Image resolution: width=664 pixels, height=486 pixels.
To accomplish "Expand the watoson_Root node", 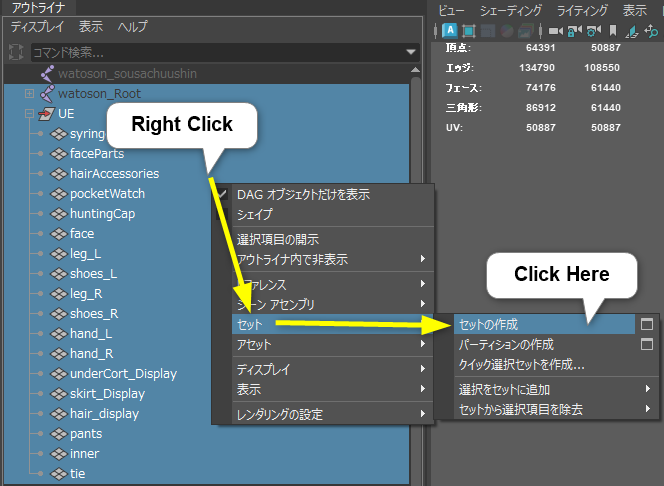I will tap(29, 94).
